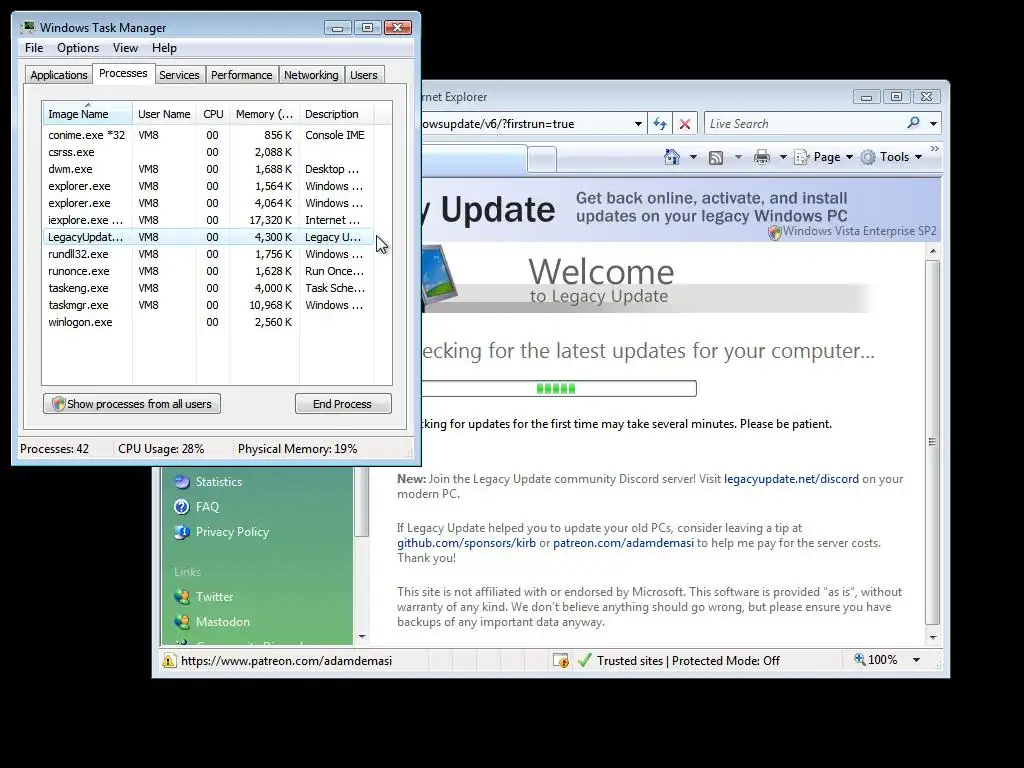Screen dimensions: 1024x768
Task: Click the Mastodon link icon in sidebar
Action: click(x=182, y=622)
